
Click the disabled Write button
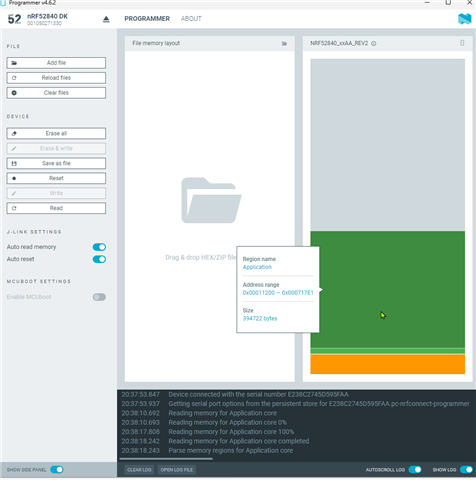pos(56,193)
